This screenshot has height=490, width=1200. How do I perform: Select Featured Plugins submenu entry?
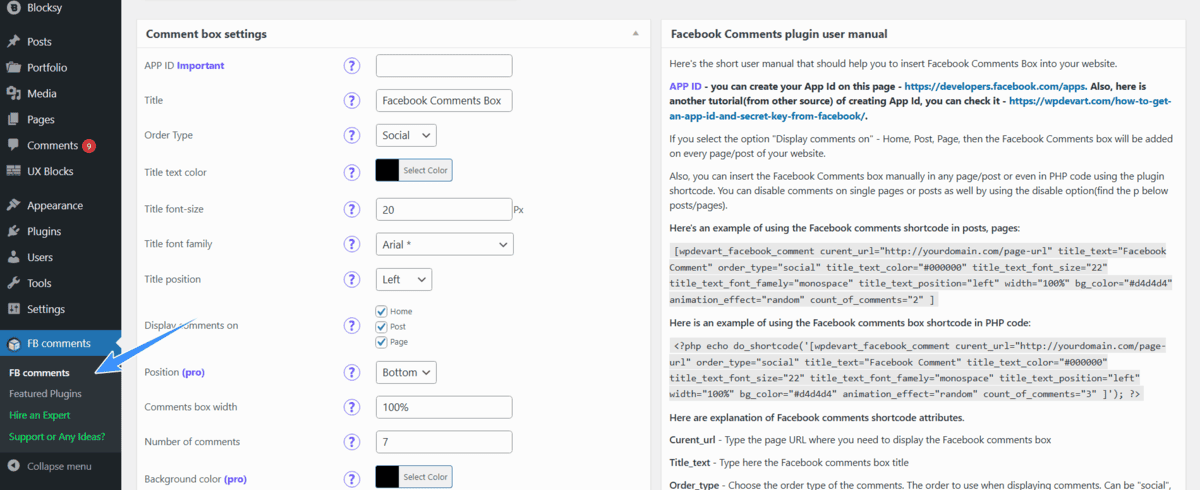pos(45,394)
